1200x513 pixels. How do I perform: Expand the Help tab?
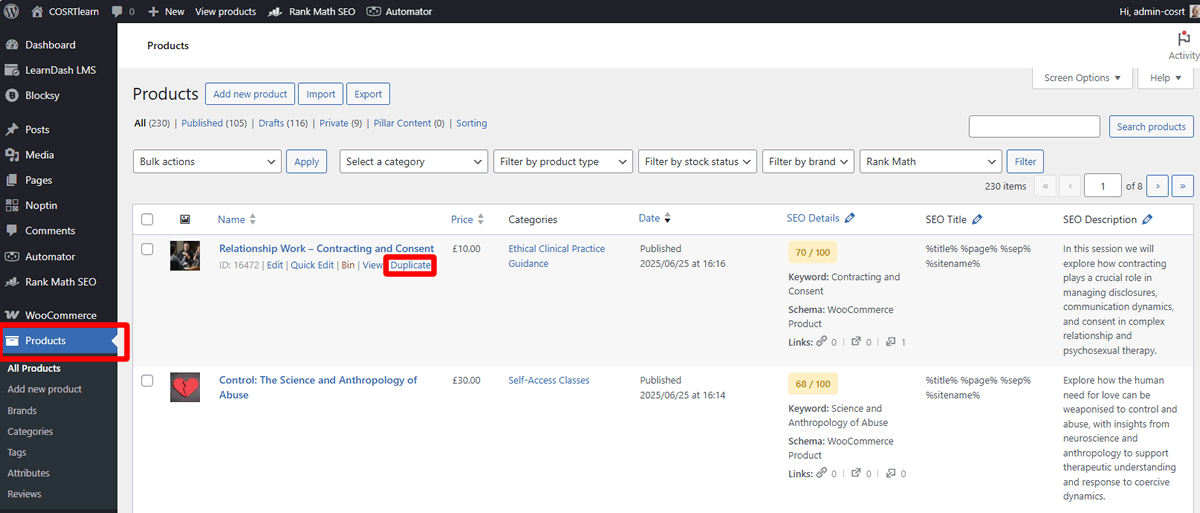1166,78
